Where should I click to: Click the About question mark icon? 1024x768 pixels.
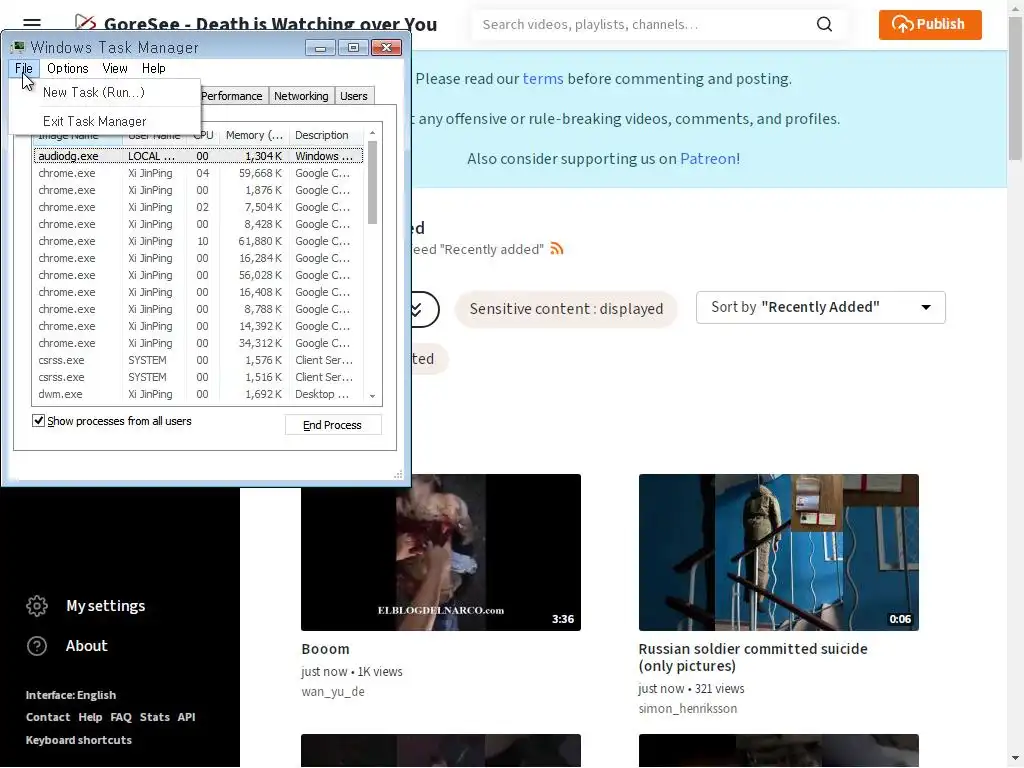point(37,646)
